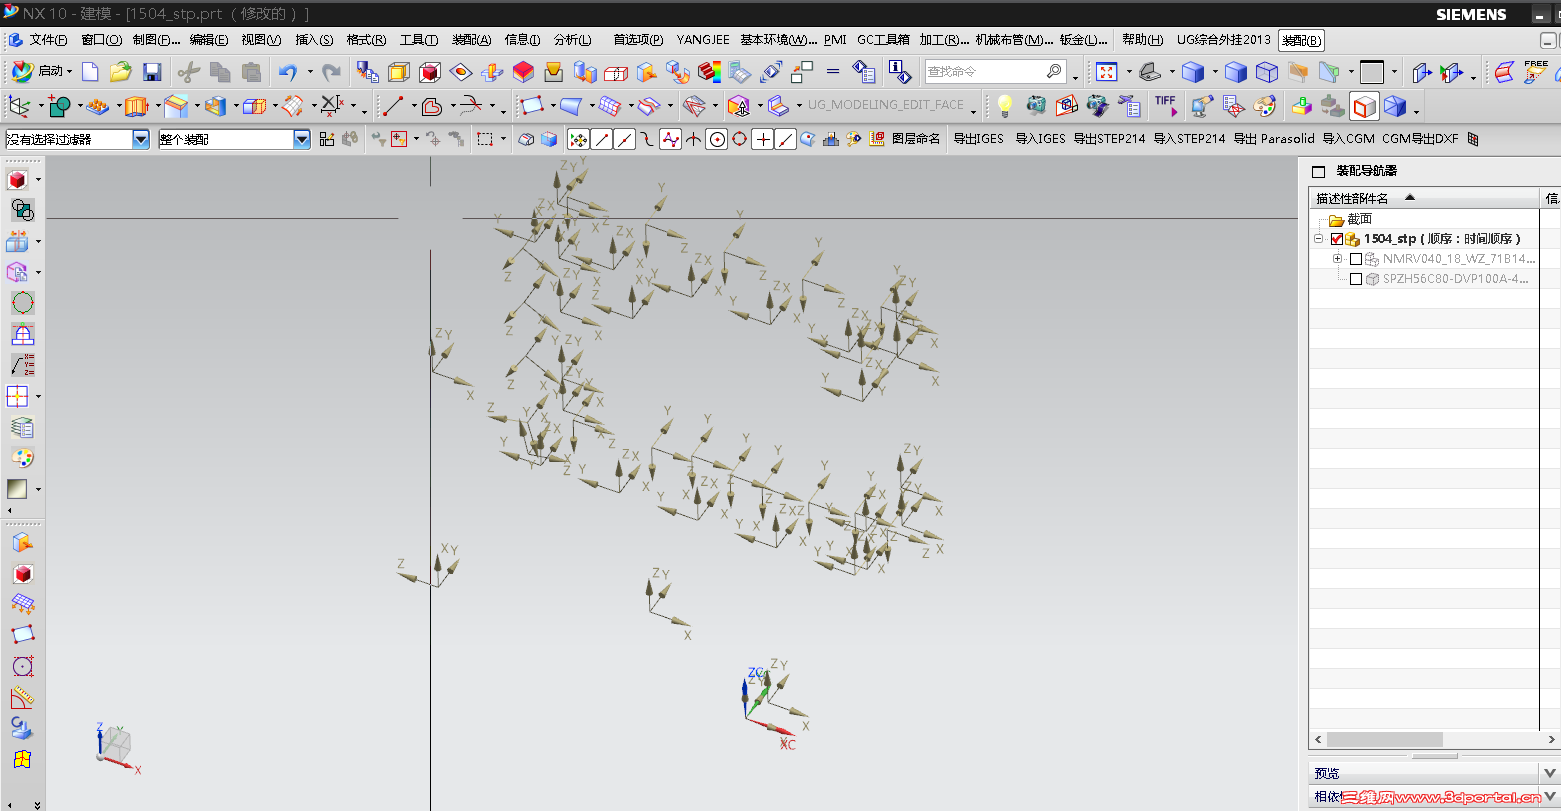Click the magnifier in command finder
The image size is (1561, 811).
click(x=1054, y=71)
